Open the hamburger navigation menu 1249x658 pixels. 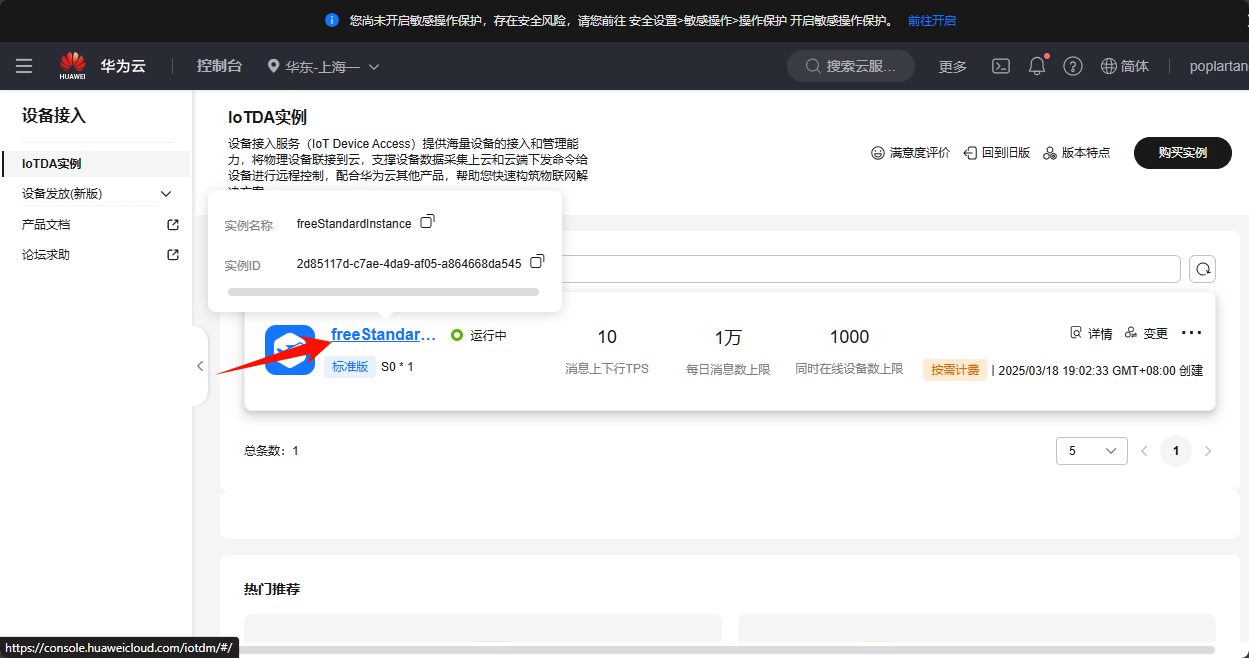coord(24,66)
